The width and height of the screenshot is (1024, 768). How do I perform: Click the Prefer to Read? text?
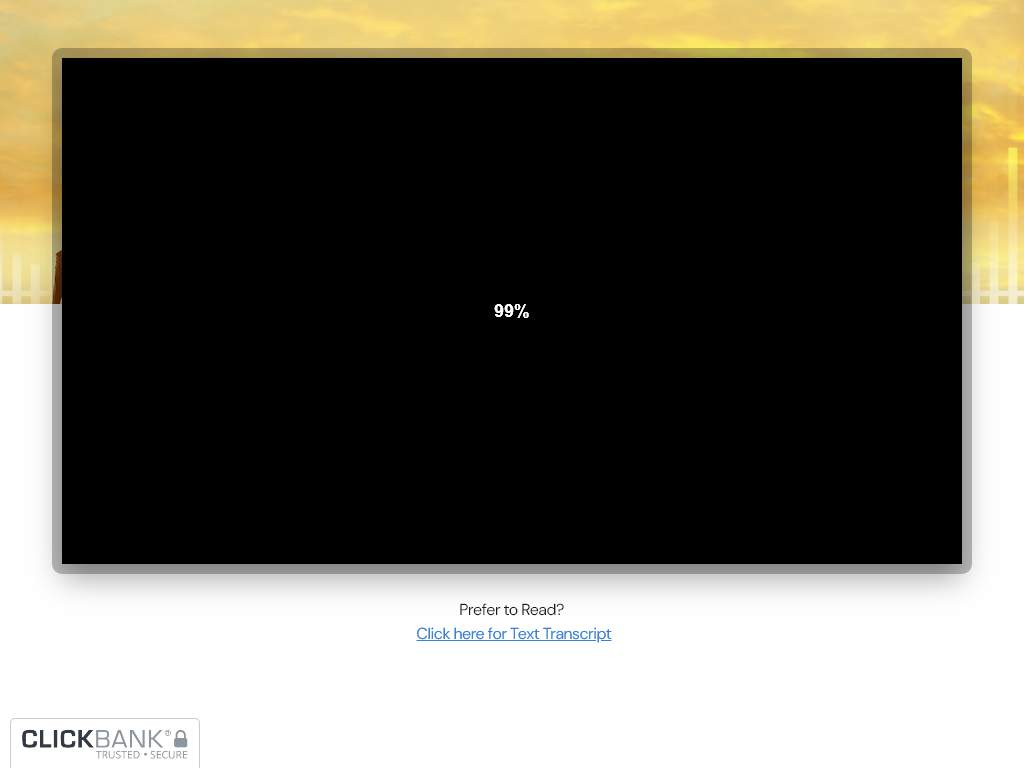click(511, 610)
